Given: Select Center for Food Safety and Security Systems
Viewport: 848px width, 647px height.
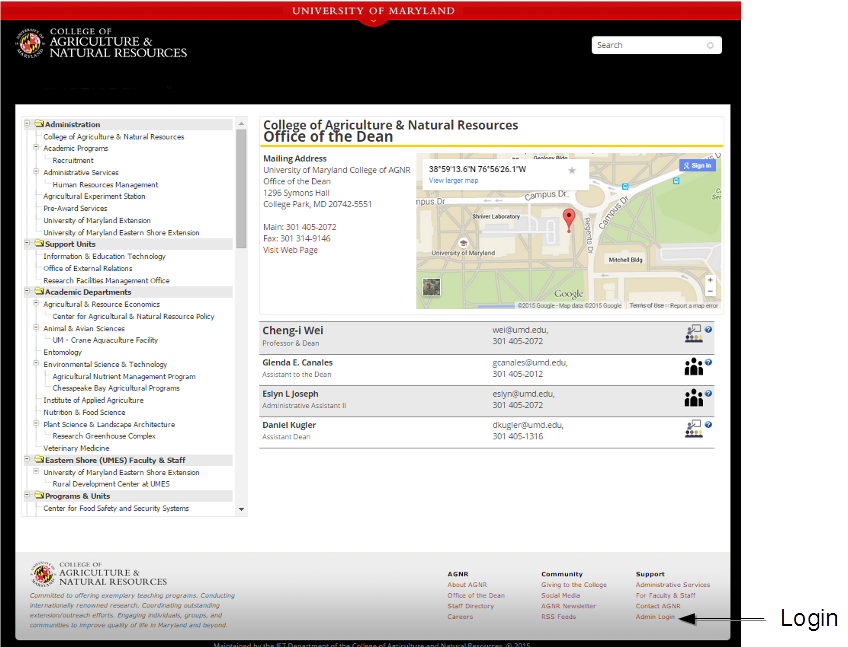Looking at the screenshot, I should click(116, 509).
